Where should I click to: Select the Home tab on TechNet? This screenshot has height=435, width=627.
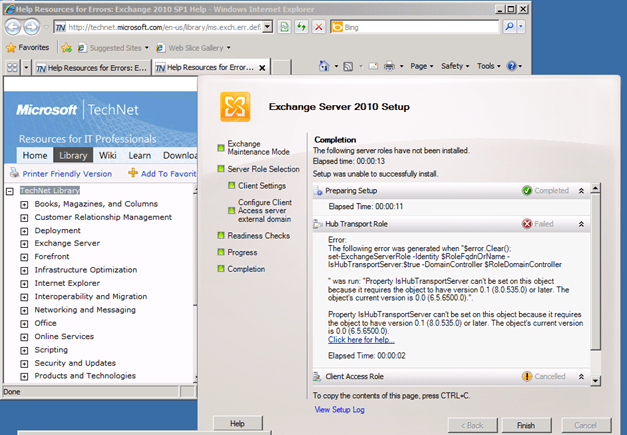pos(35,155)
